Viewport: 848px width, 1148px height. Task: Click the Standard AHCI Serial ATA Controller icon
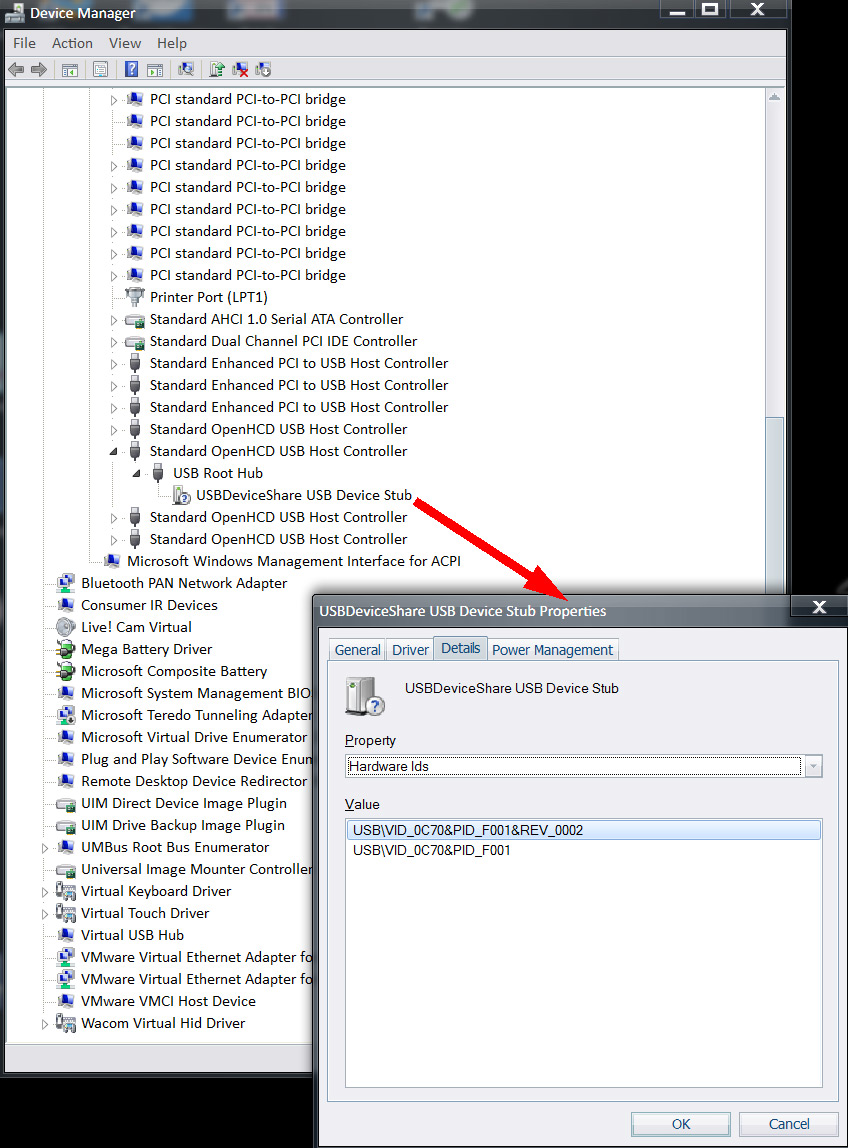[x=135, y=320]
